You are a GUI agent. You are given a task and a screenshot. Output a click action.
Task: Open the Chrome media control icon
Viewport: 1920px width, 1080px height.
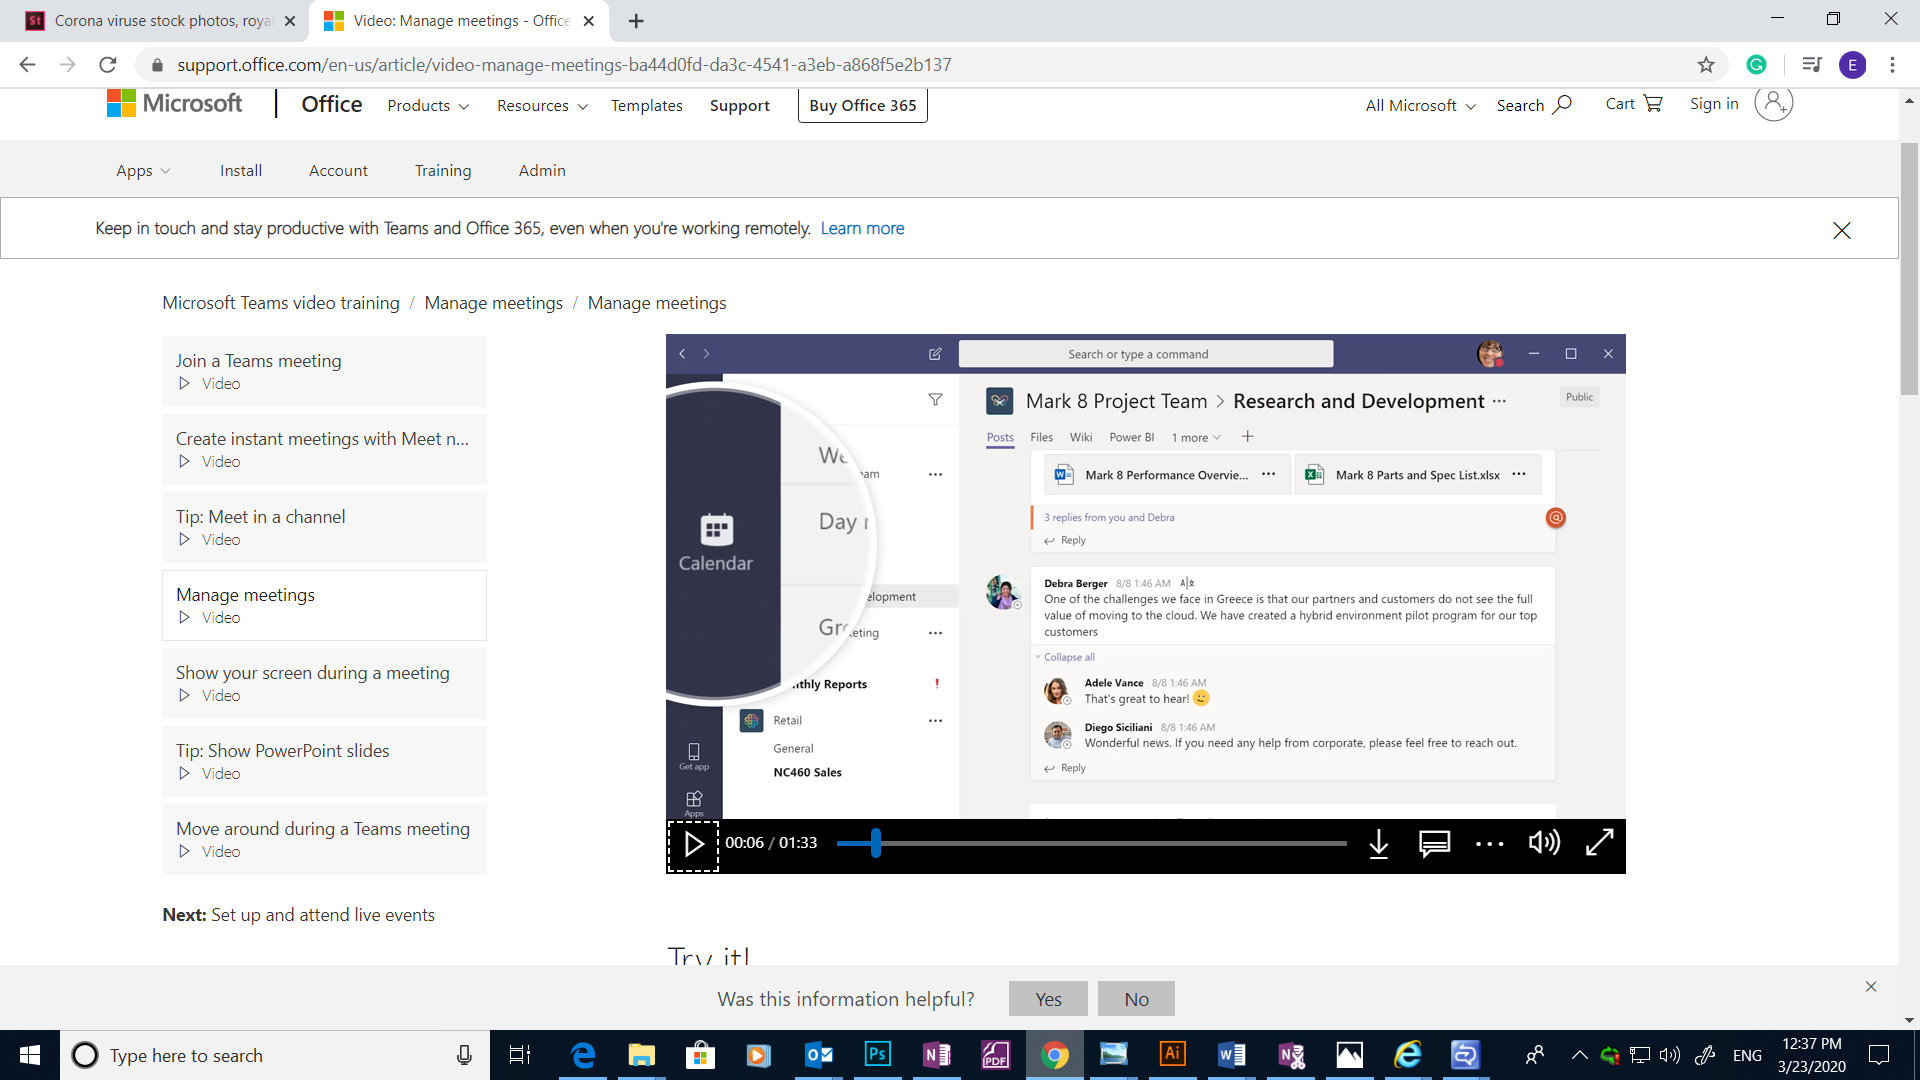[1811, 65]
